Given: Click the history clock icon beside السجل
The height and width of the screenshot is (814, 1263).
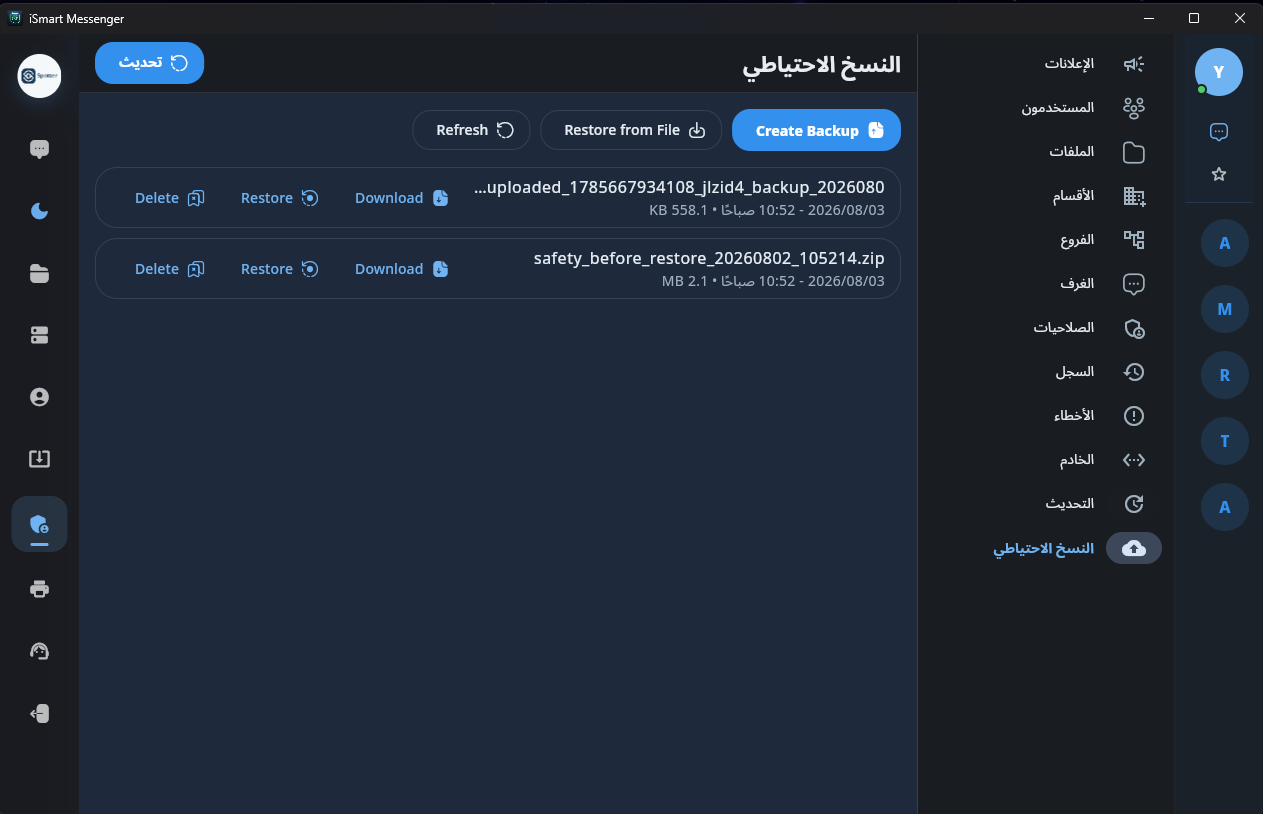Looking at the screenshot, I should [x=1134, y=372].
